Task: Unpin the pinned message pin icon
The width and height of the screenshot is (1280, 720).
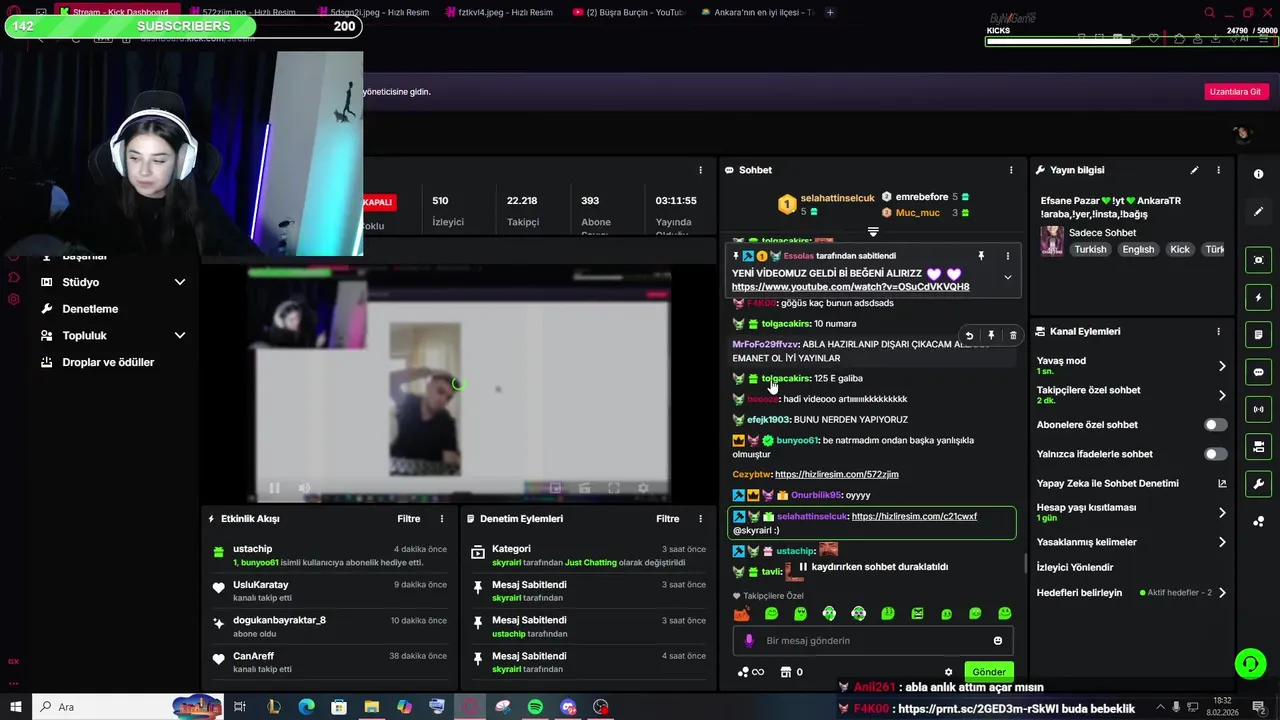Action: [981, 256]
